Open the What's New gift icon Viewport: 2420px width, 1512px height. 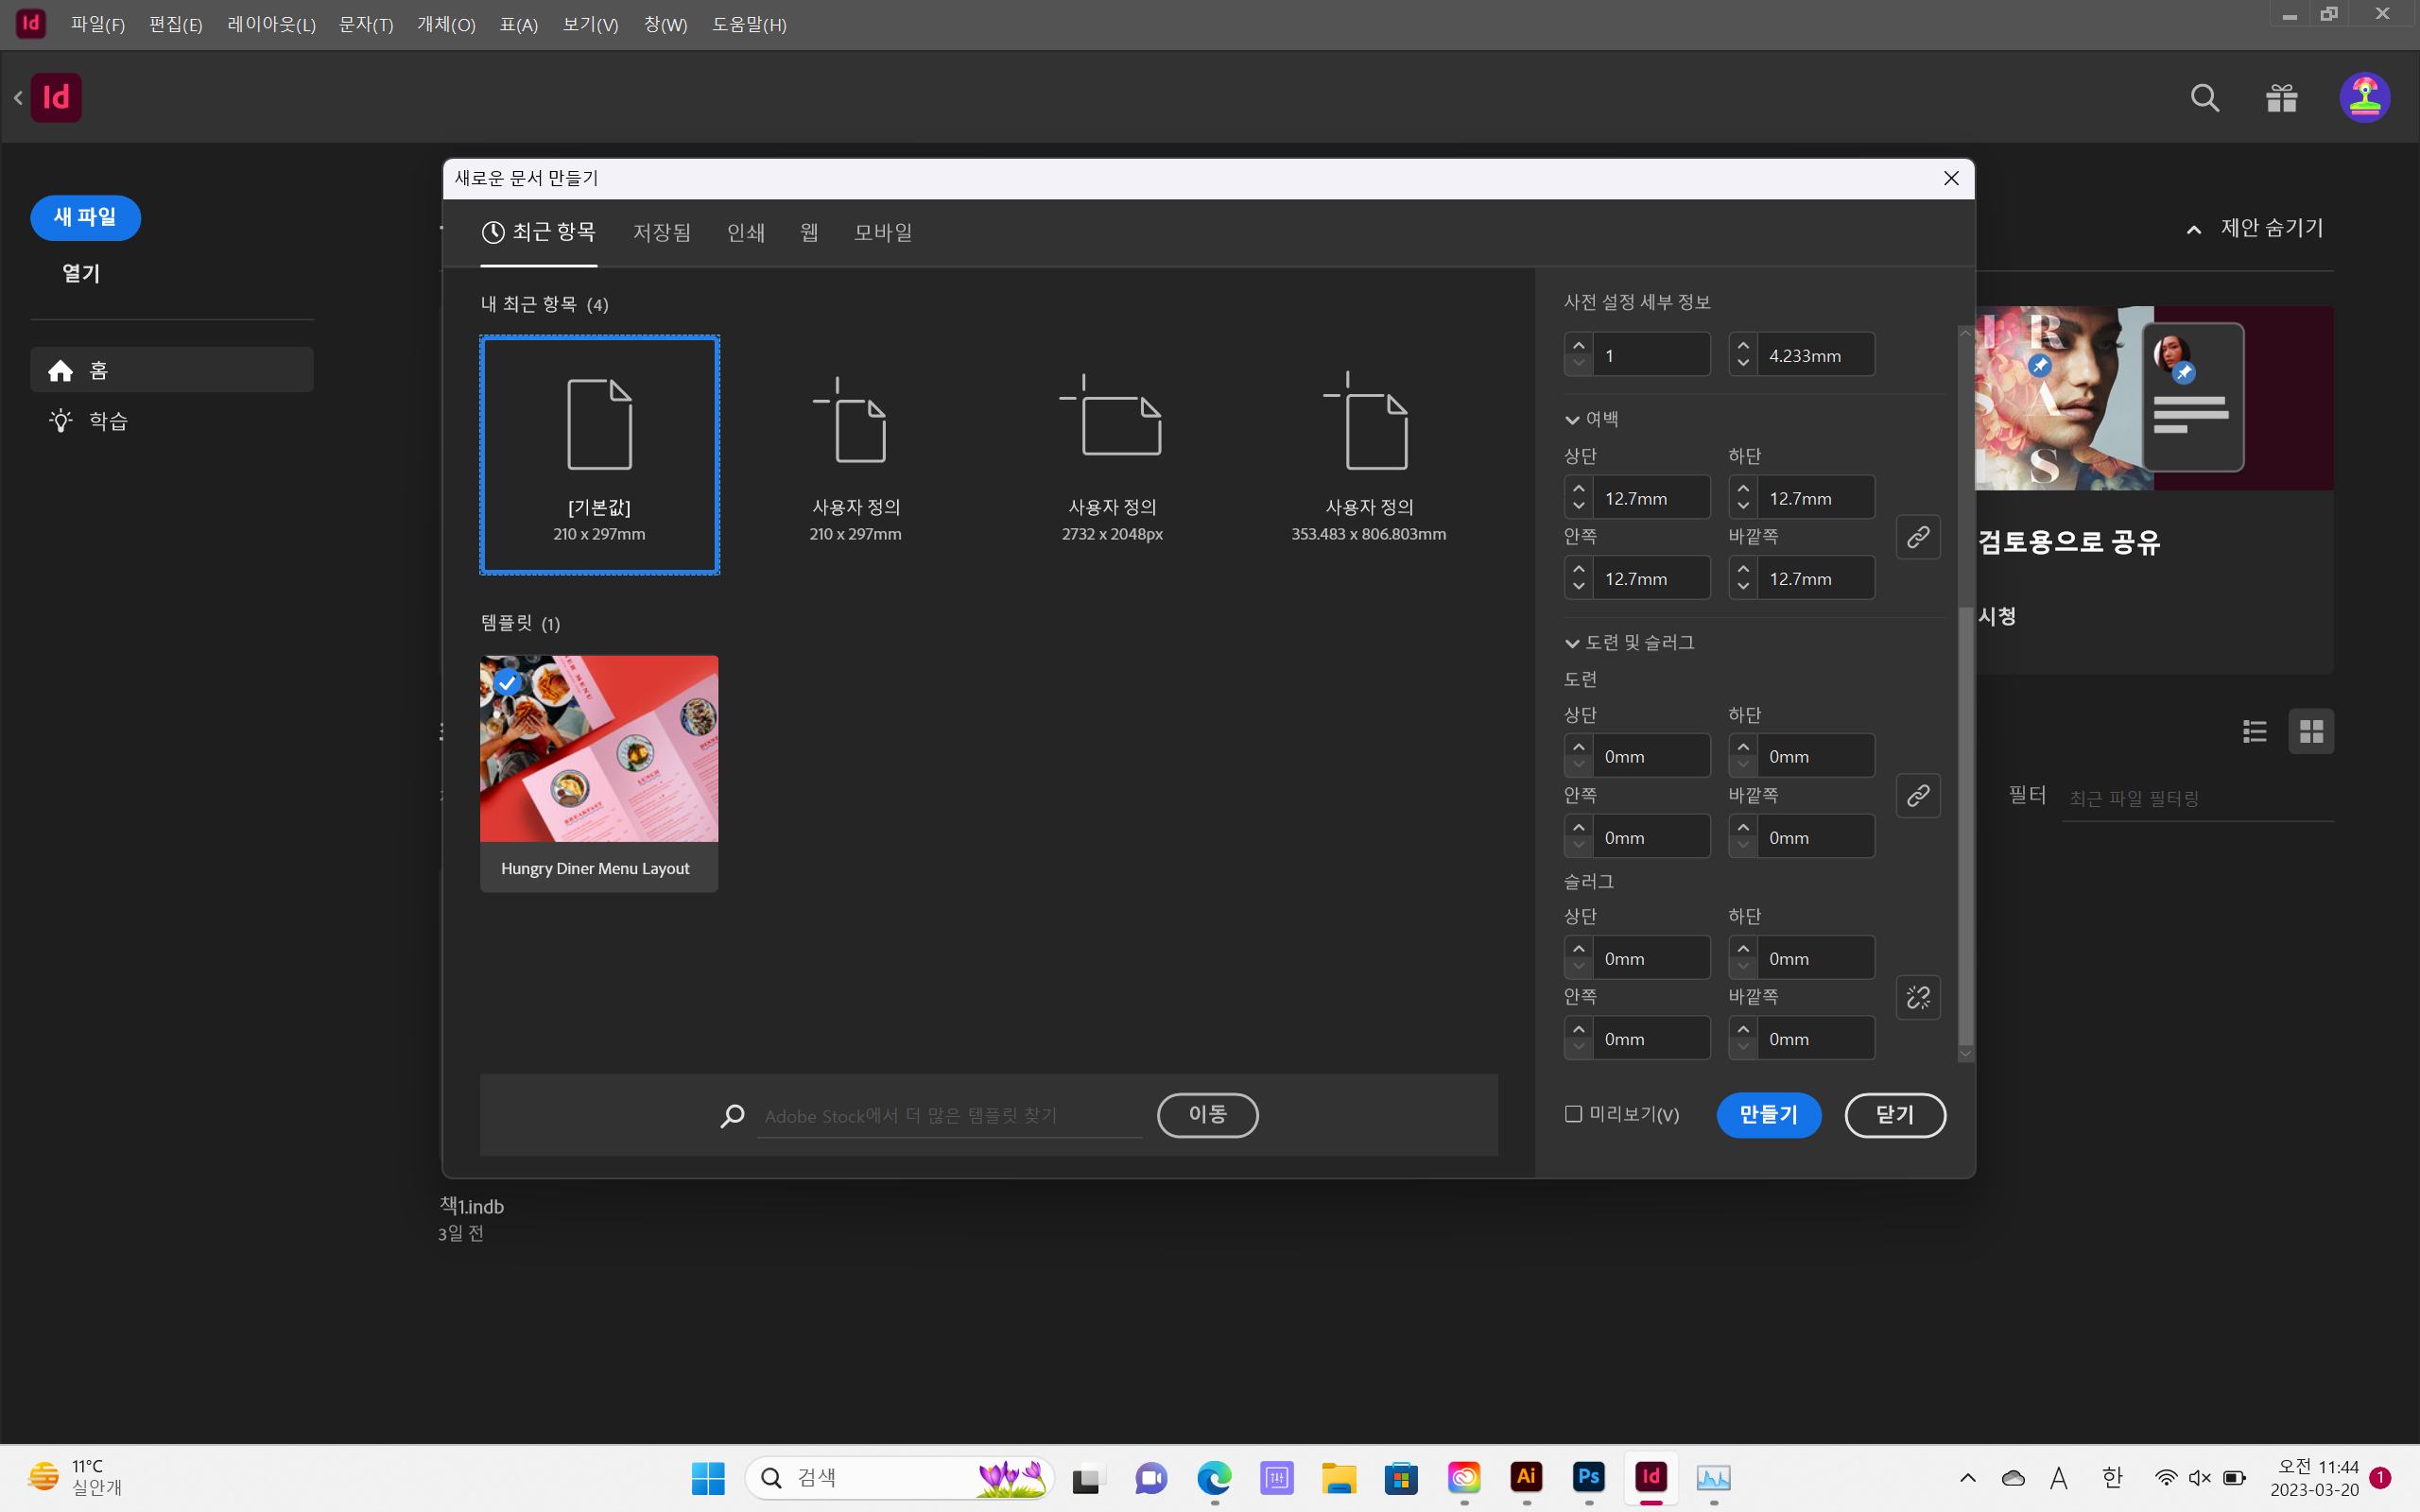tap(2281, 97)
